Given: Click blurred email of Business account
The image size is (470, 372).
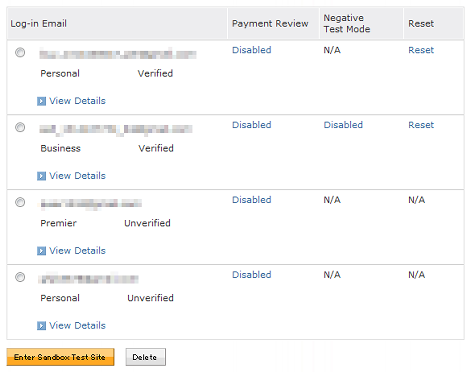Looking at the screenshot, I should point(116,129).
